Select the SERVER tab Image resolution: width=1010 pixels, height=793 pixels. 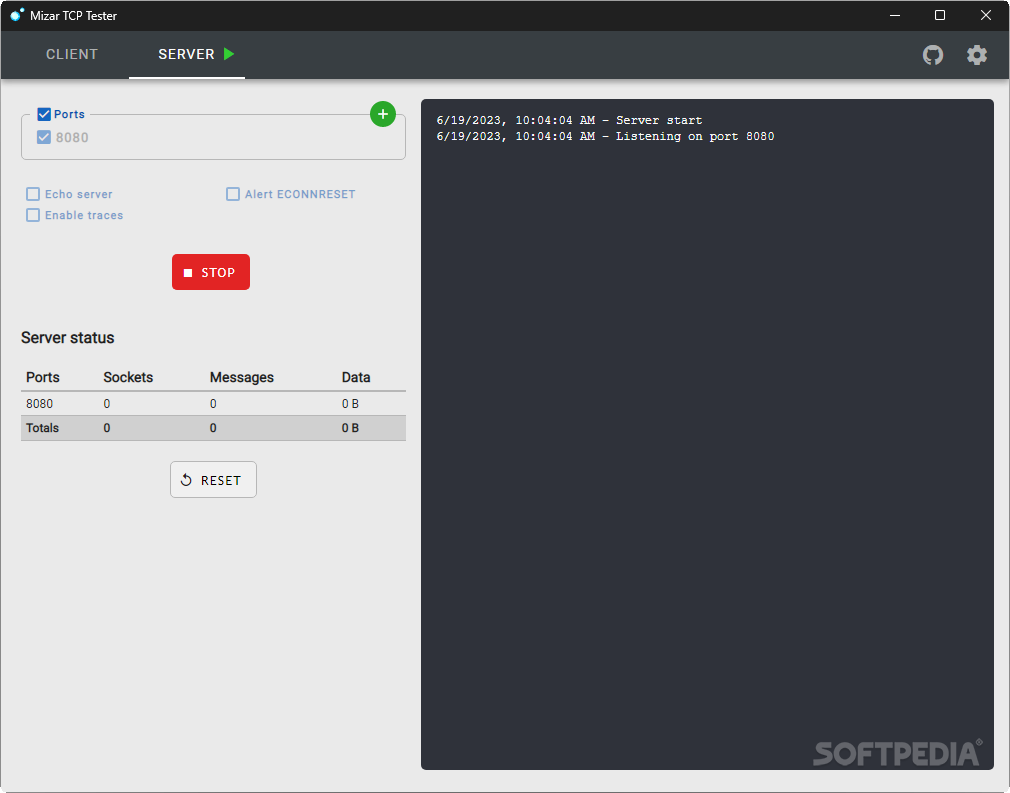pos(187,54)
